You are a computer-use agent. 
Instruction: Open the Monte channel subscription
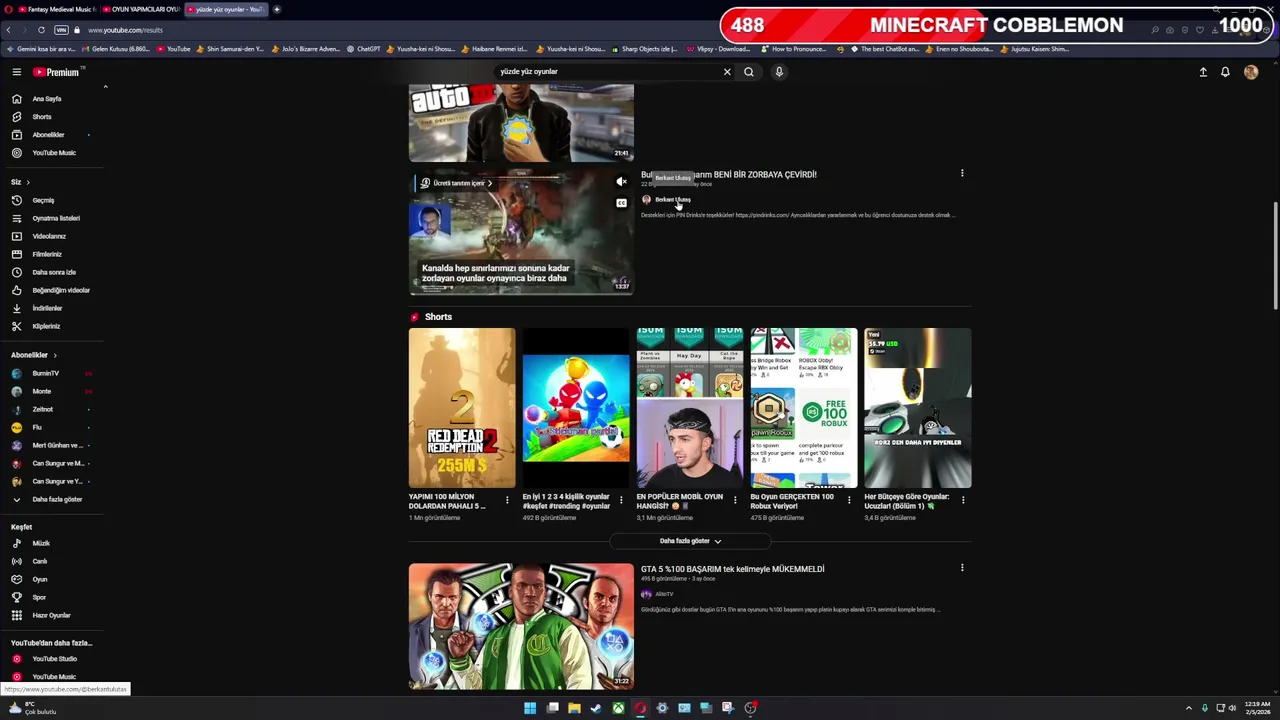click(41, 391)
